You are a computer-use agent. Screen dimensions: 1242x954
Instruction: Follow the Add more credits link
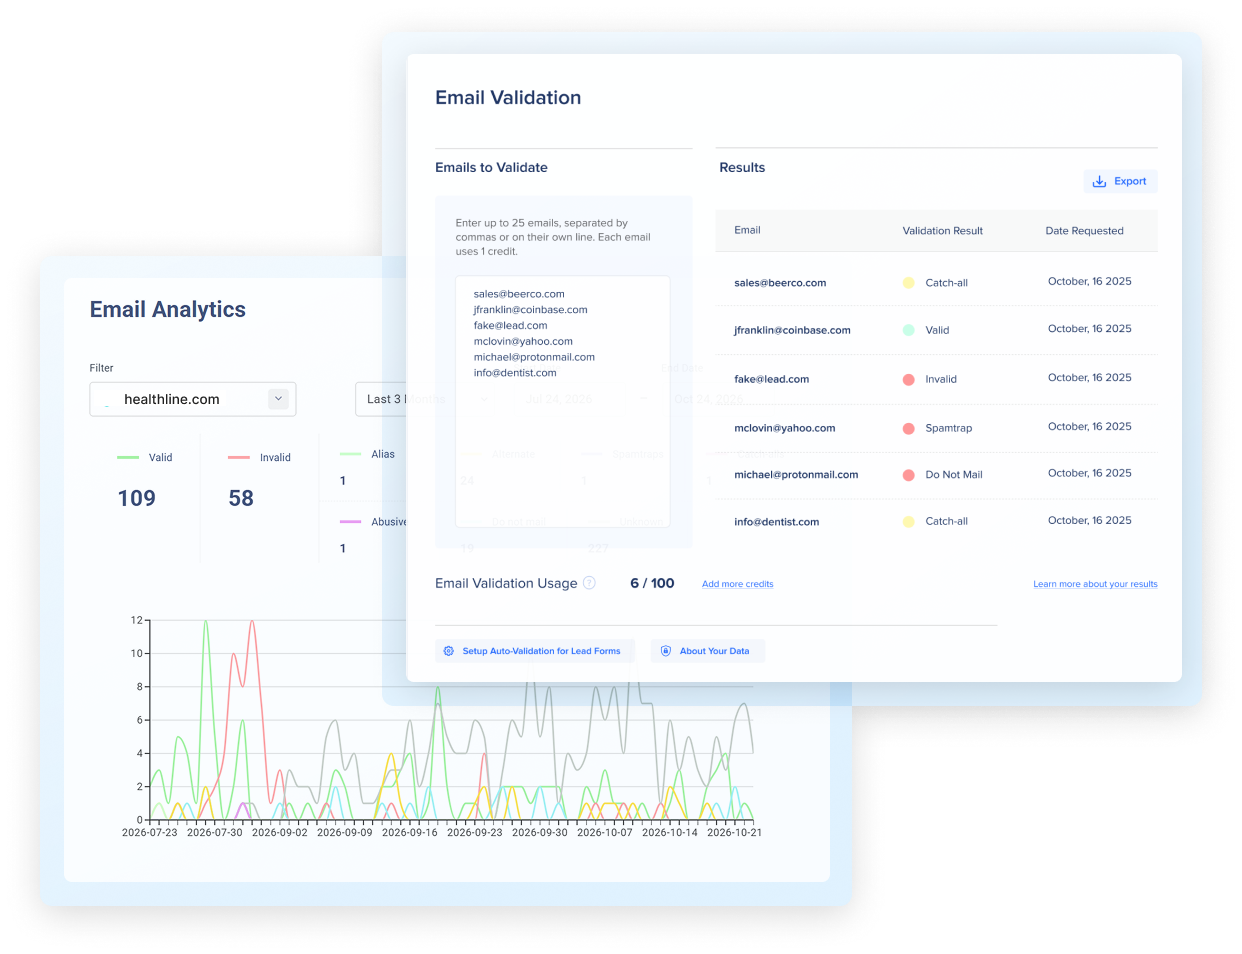[737, 584]
